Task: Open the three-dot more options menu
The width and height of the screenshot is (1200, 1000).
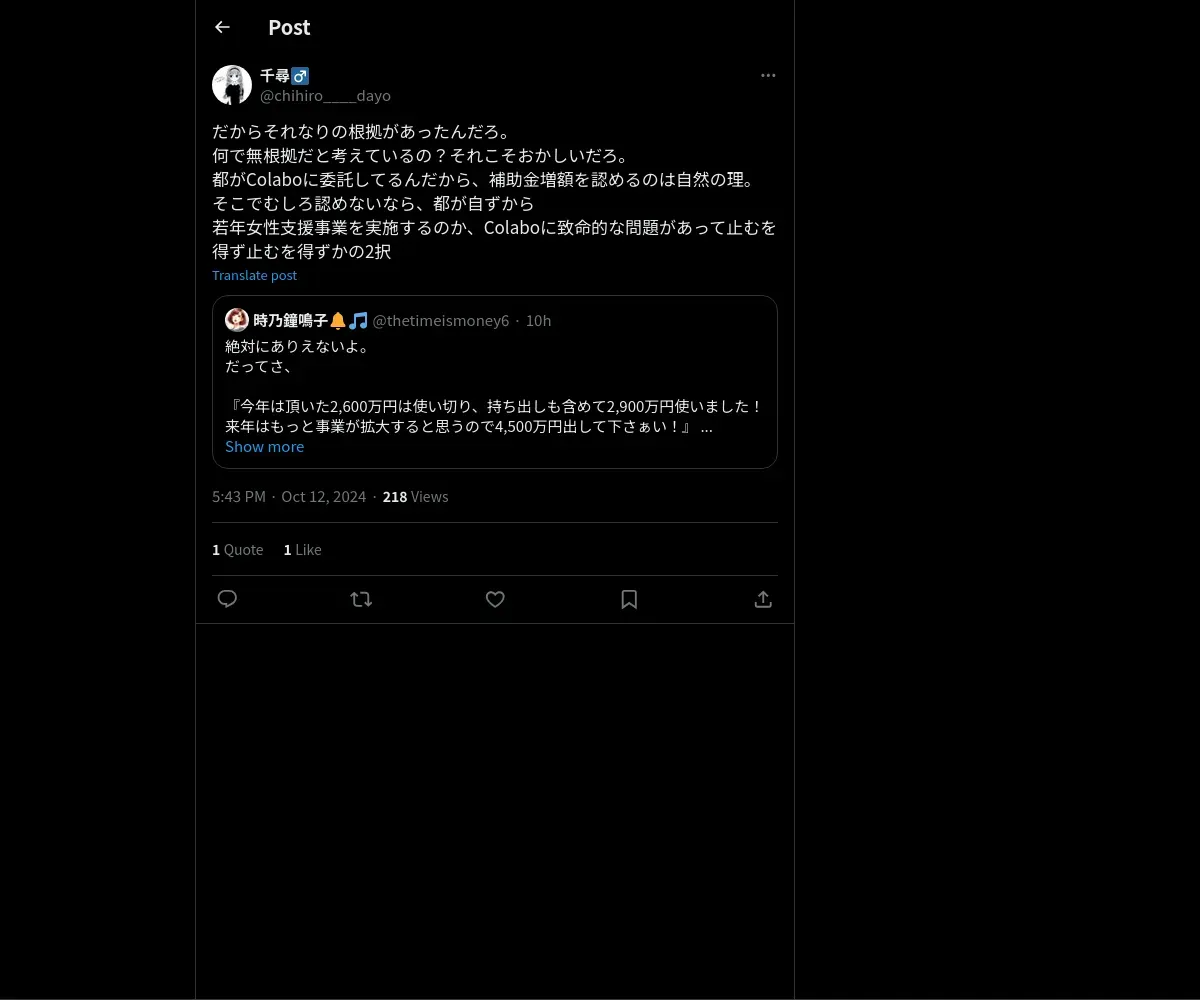Action: (x=768, y=75)
